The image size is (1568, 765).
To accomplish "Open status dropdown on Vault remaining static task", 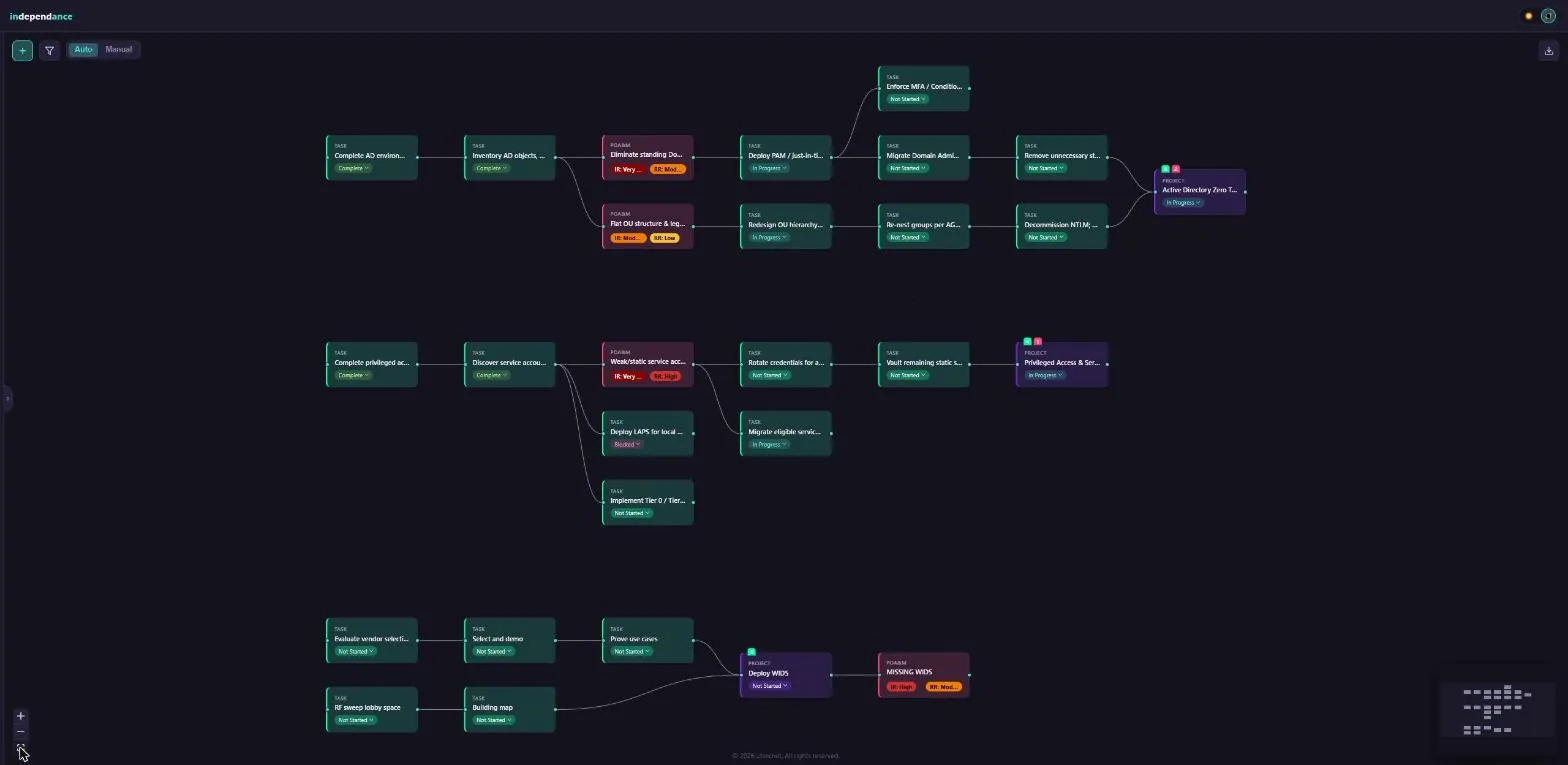I will (x=907, y=375).
